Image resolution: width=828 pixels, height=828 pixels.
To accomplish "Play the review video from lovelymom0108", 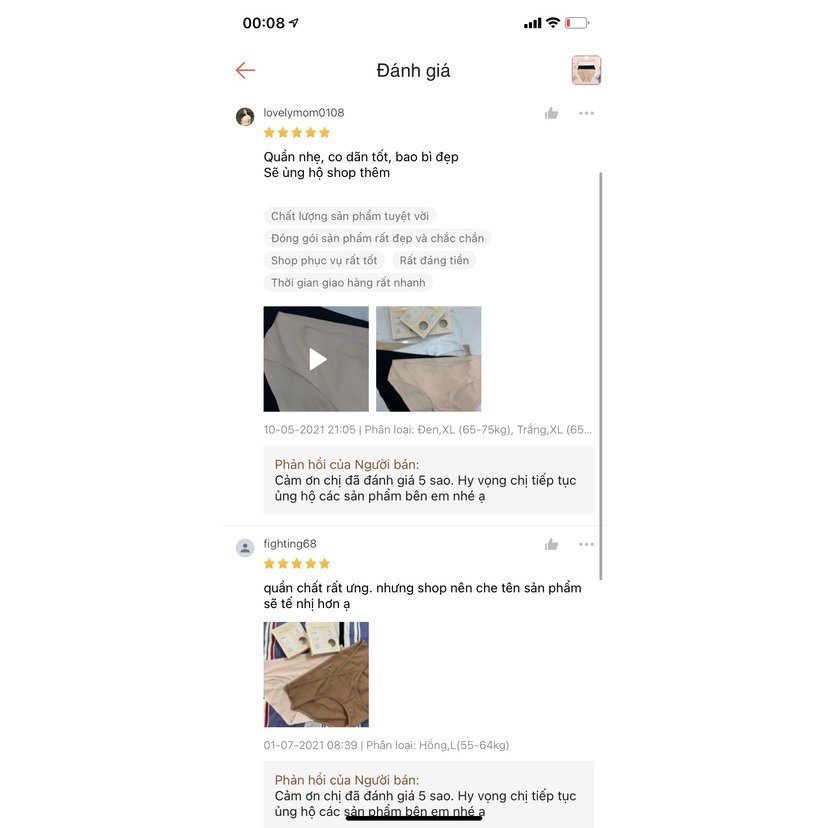I will coord(316,359).
